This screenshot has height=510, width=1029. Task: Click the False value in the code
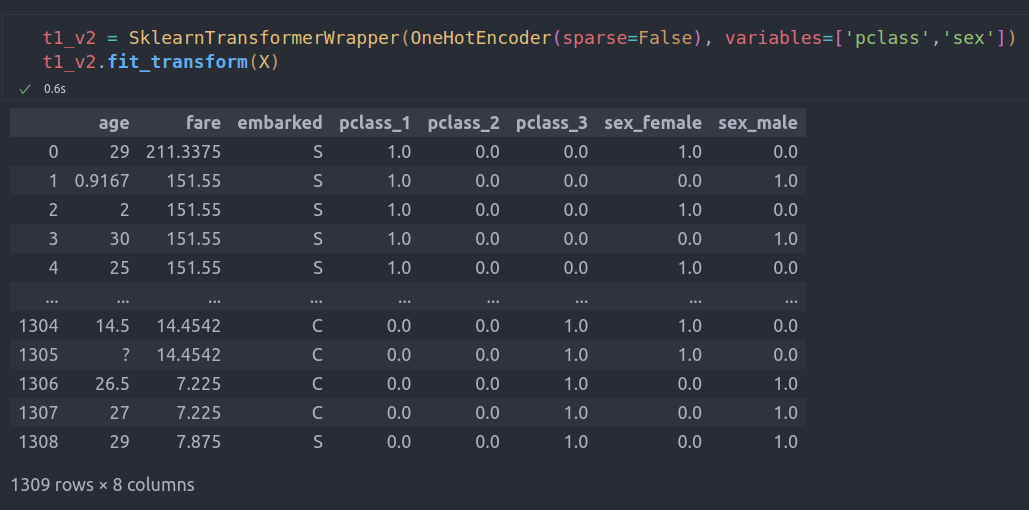coord(665,37)
